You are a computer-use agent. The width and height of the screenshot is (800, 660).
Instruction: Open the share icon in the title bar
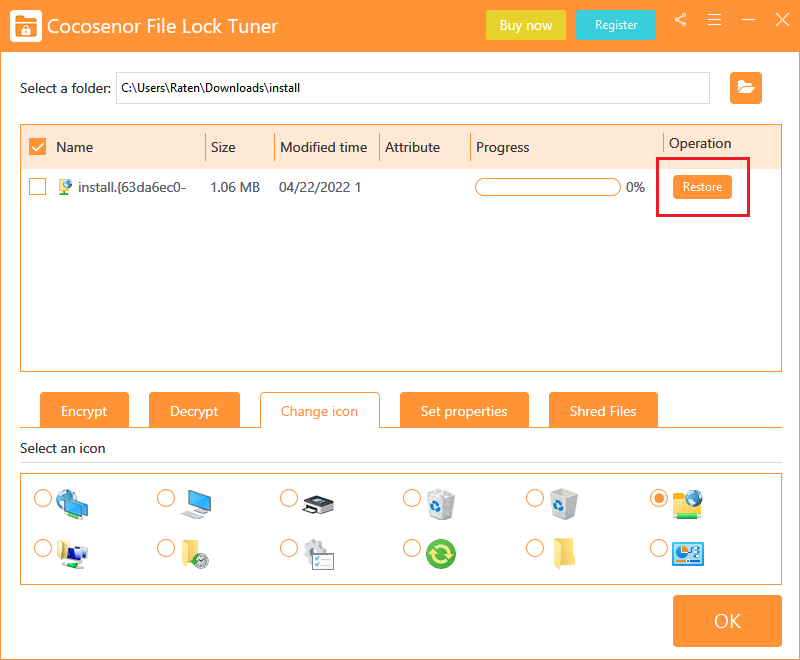[681, 20]
